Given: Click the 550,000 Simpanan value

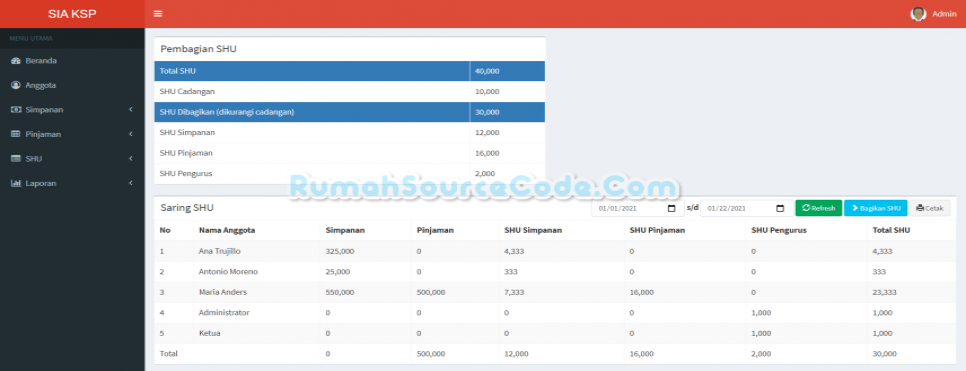Looking at the screenshot, I should pyautogui.click(x=339, y=292).
